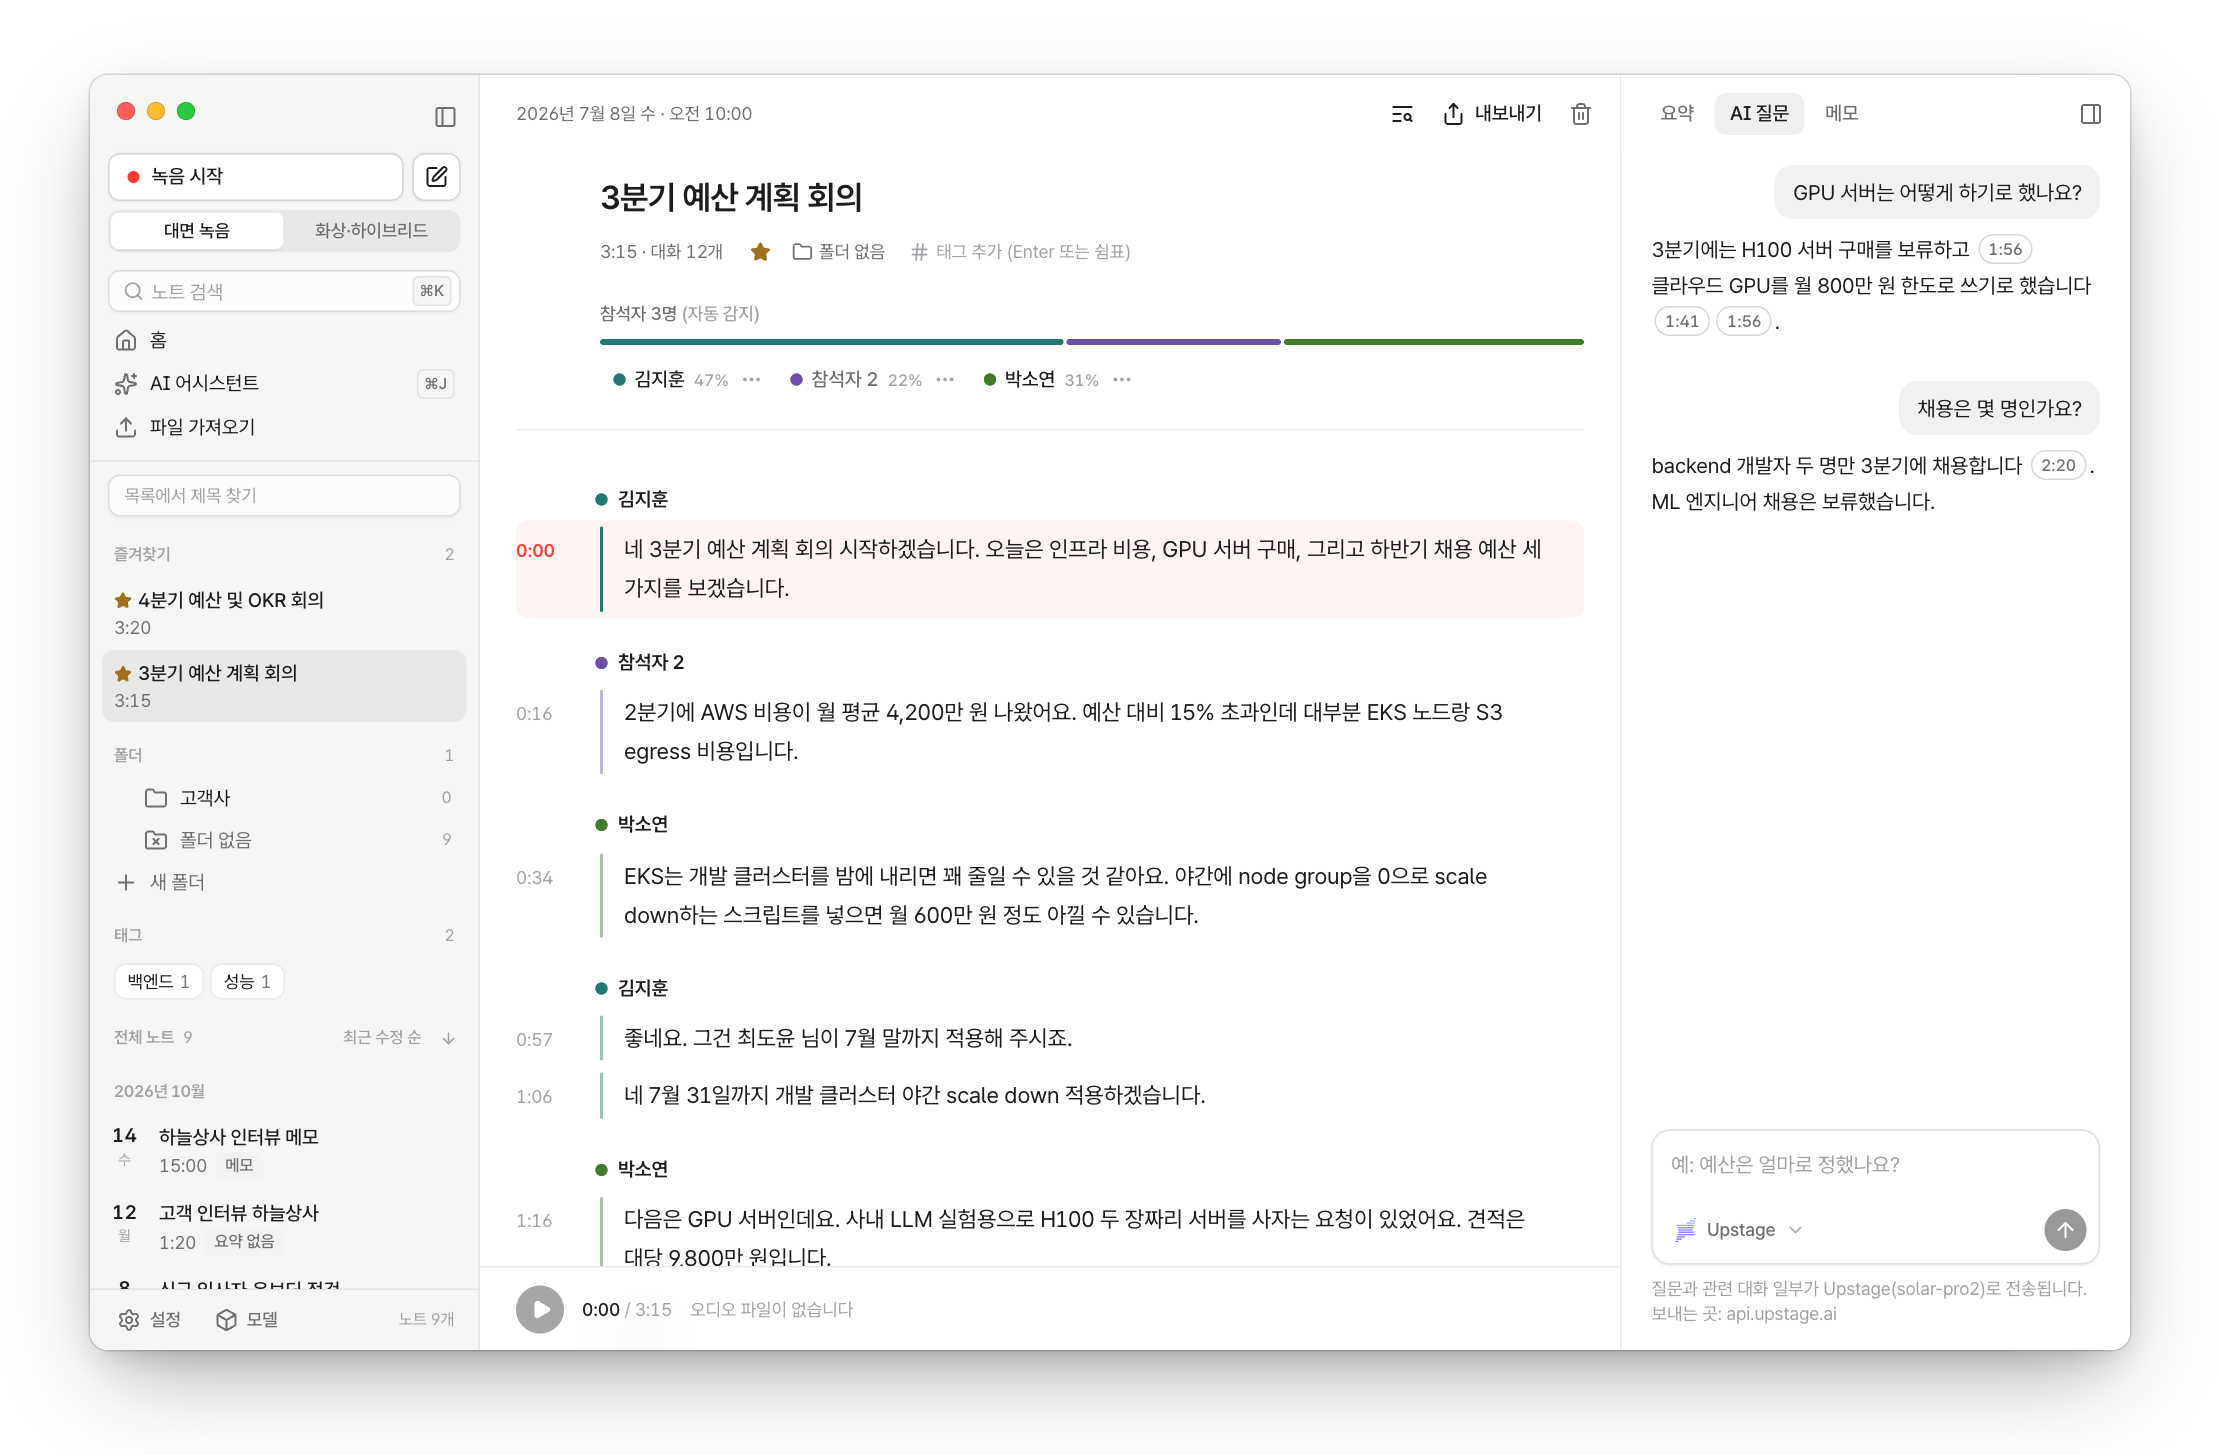Viewport: 2220px width, 1455px height.
Task: Open the Upstage model dropdown
Action: (1741, 1231)
